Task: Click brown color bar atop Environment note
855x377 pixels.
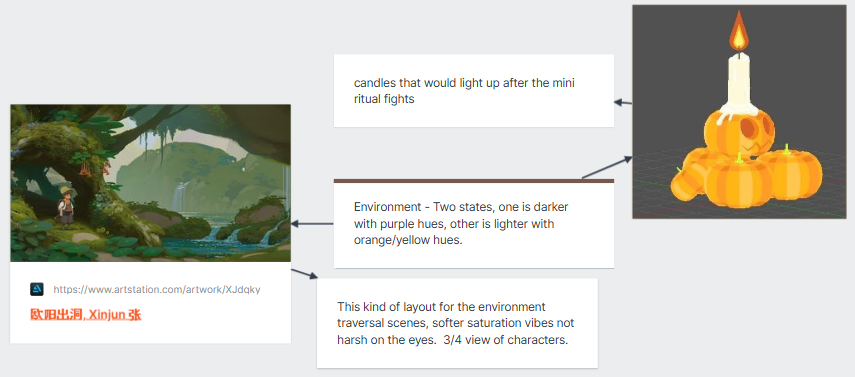Action: point(473,181)
